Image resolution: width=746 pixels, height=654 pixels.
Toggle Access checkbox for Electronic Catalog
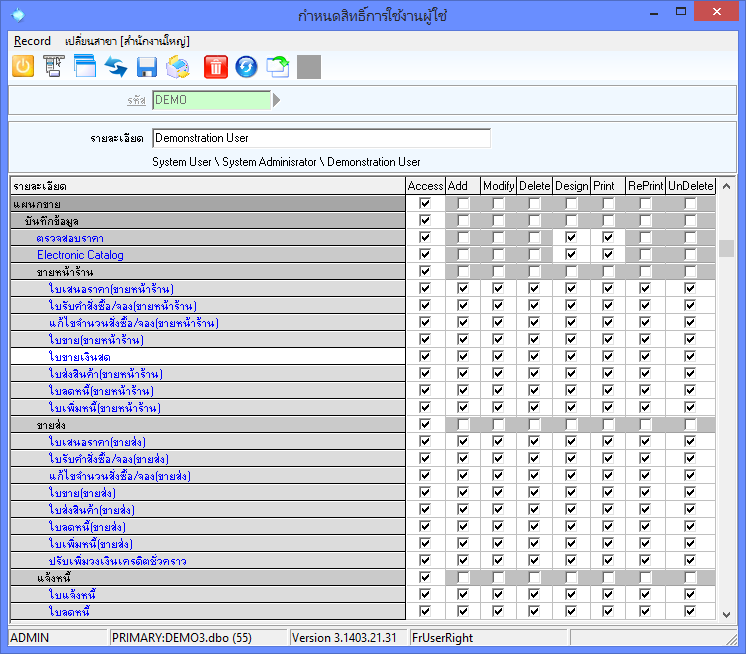pos(426,255)
